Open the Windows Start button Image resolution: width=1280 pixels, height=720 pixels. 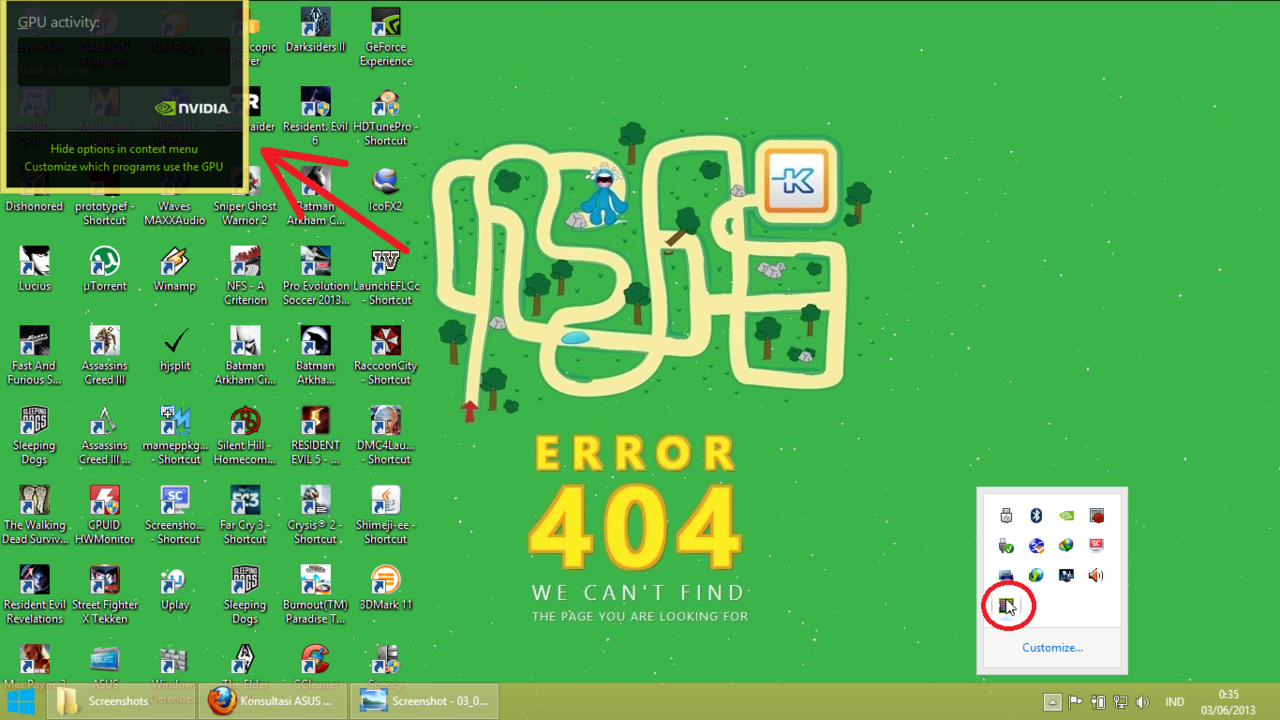tap(21, 701)
